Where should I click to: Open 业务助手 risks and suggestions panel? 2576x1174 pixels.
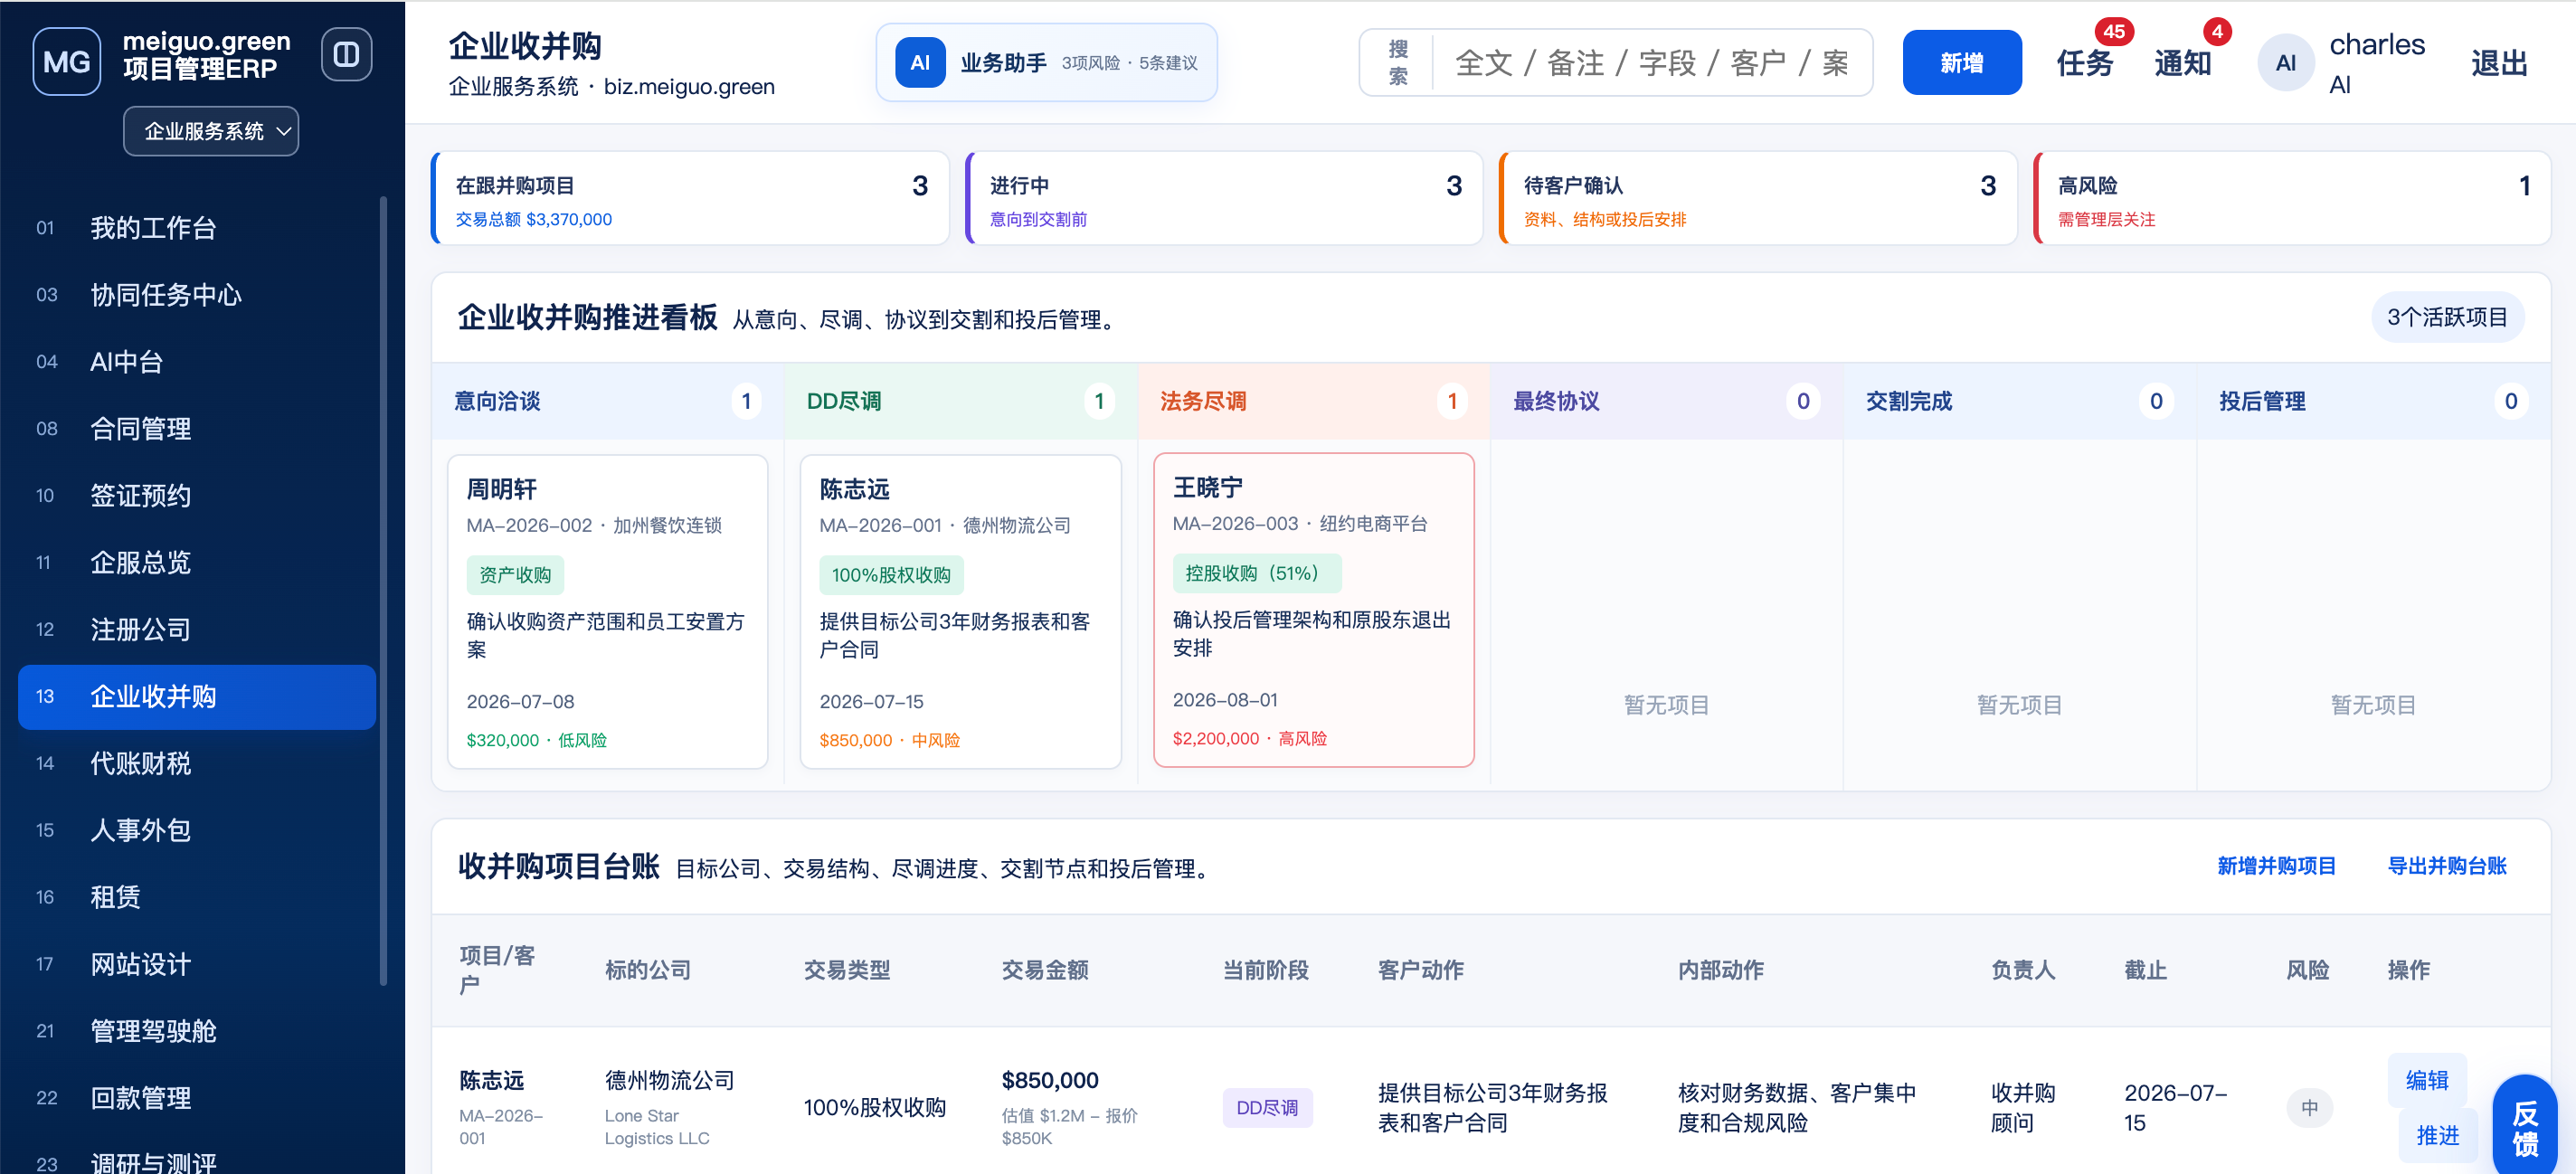(1046, 63)
